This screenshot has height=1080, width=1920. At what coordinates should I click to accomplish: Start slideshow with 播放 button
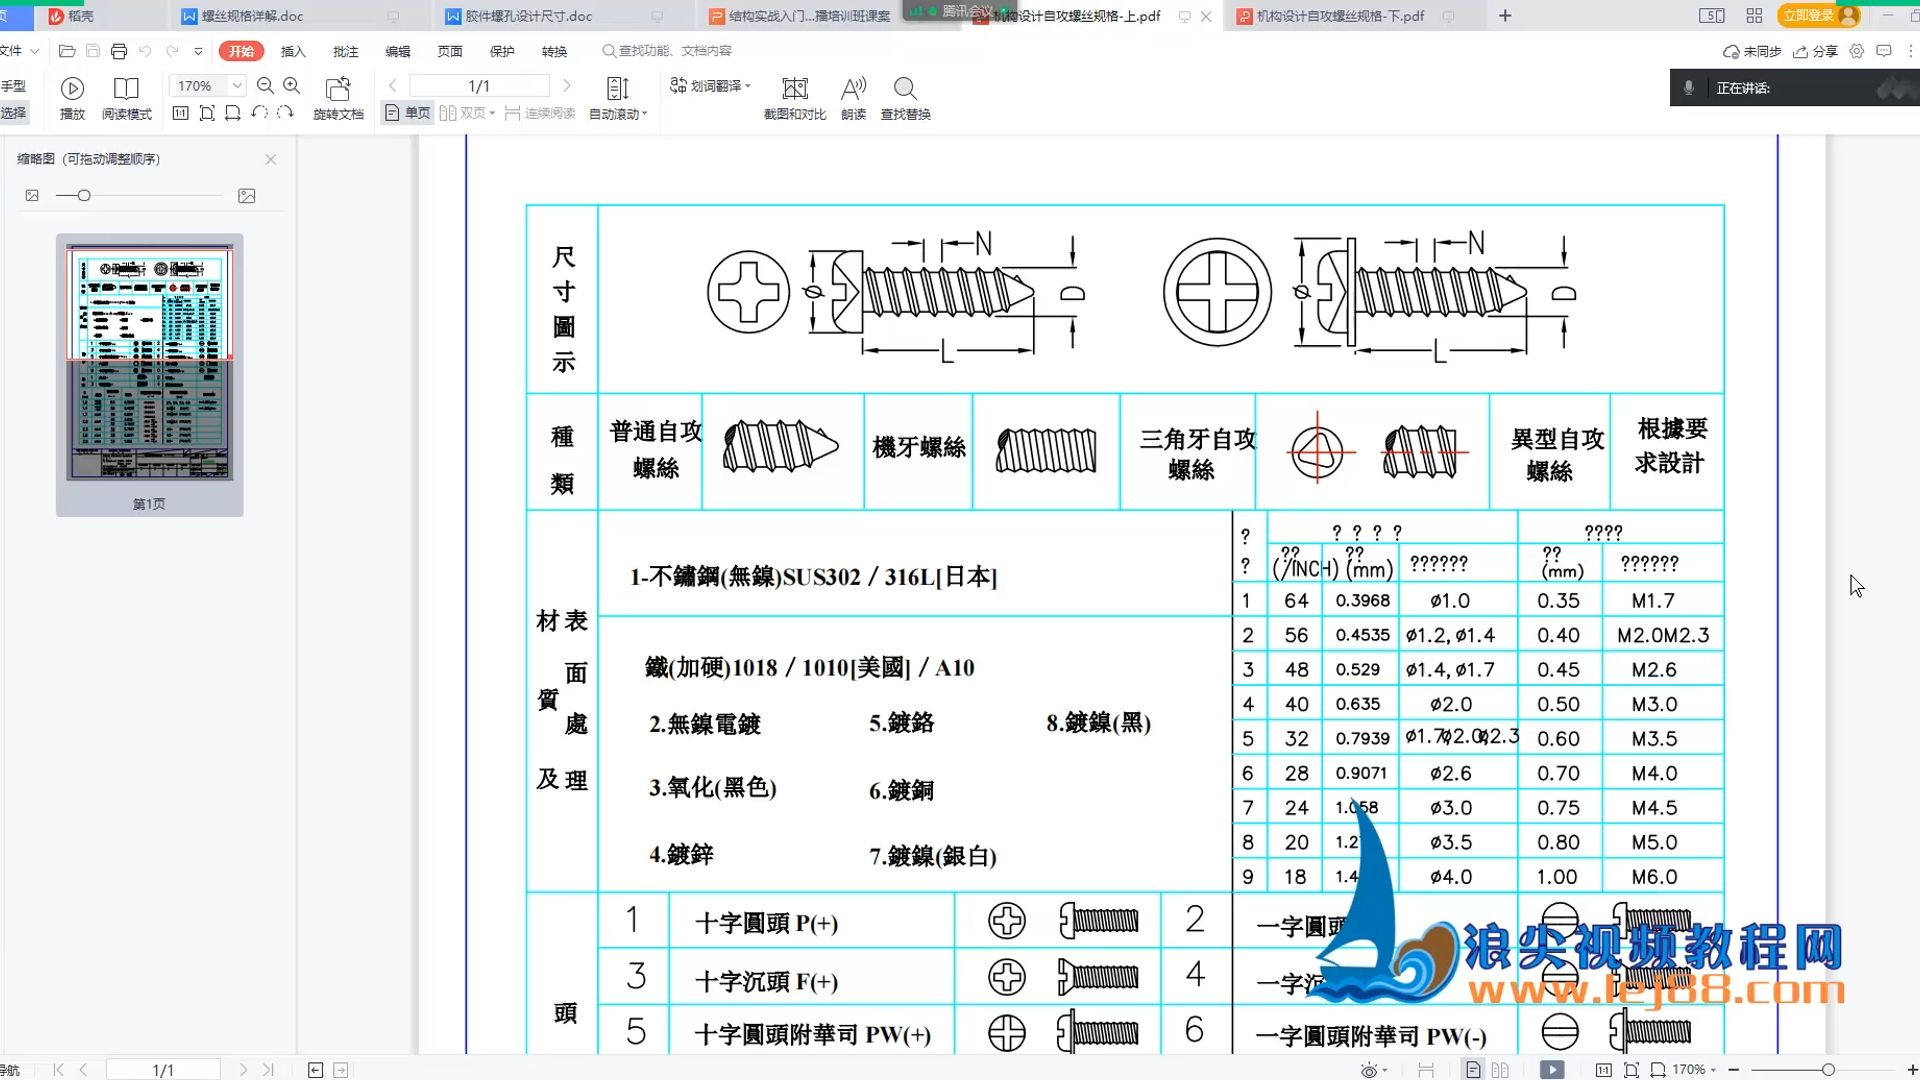(72, 98)
